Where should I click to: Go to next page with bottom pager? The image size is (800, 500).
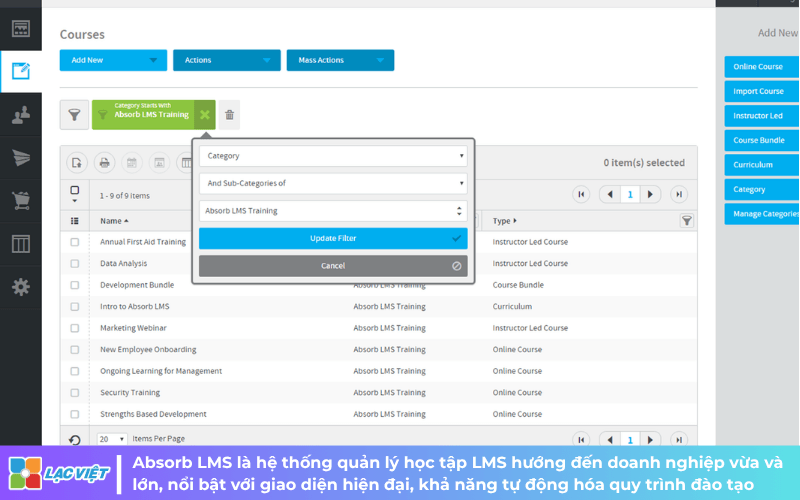coord(650,439)
